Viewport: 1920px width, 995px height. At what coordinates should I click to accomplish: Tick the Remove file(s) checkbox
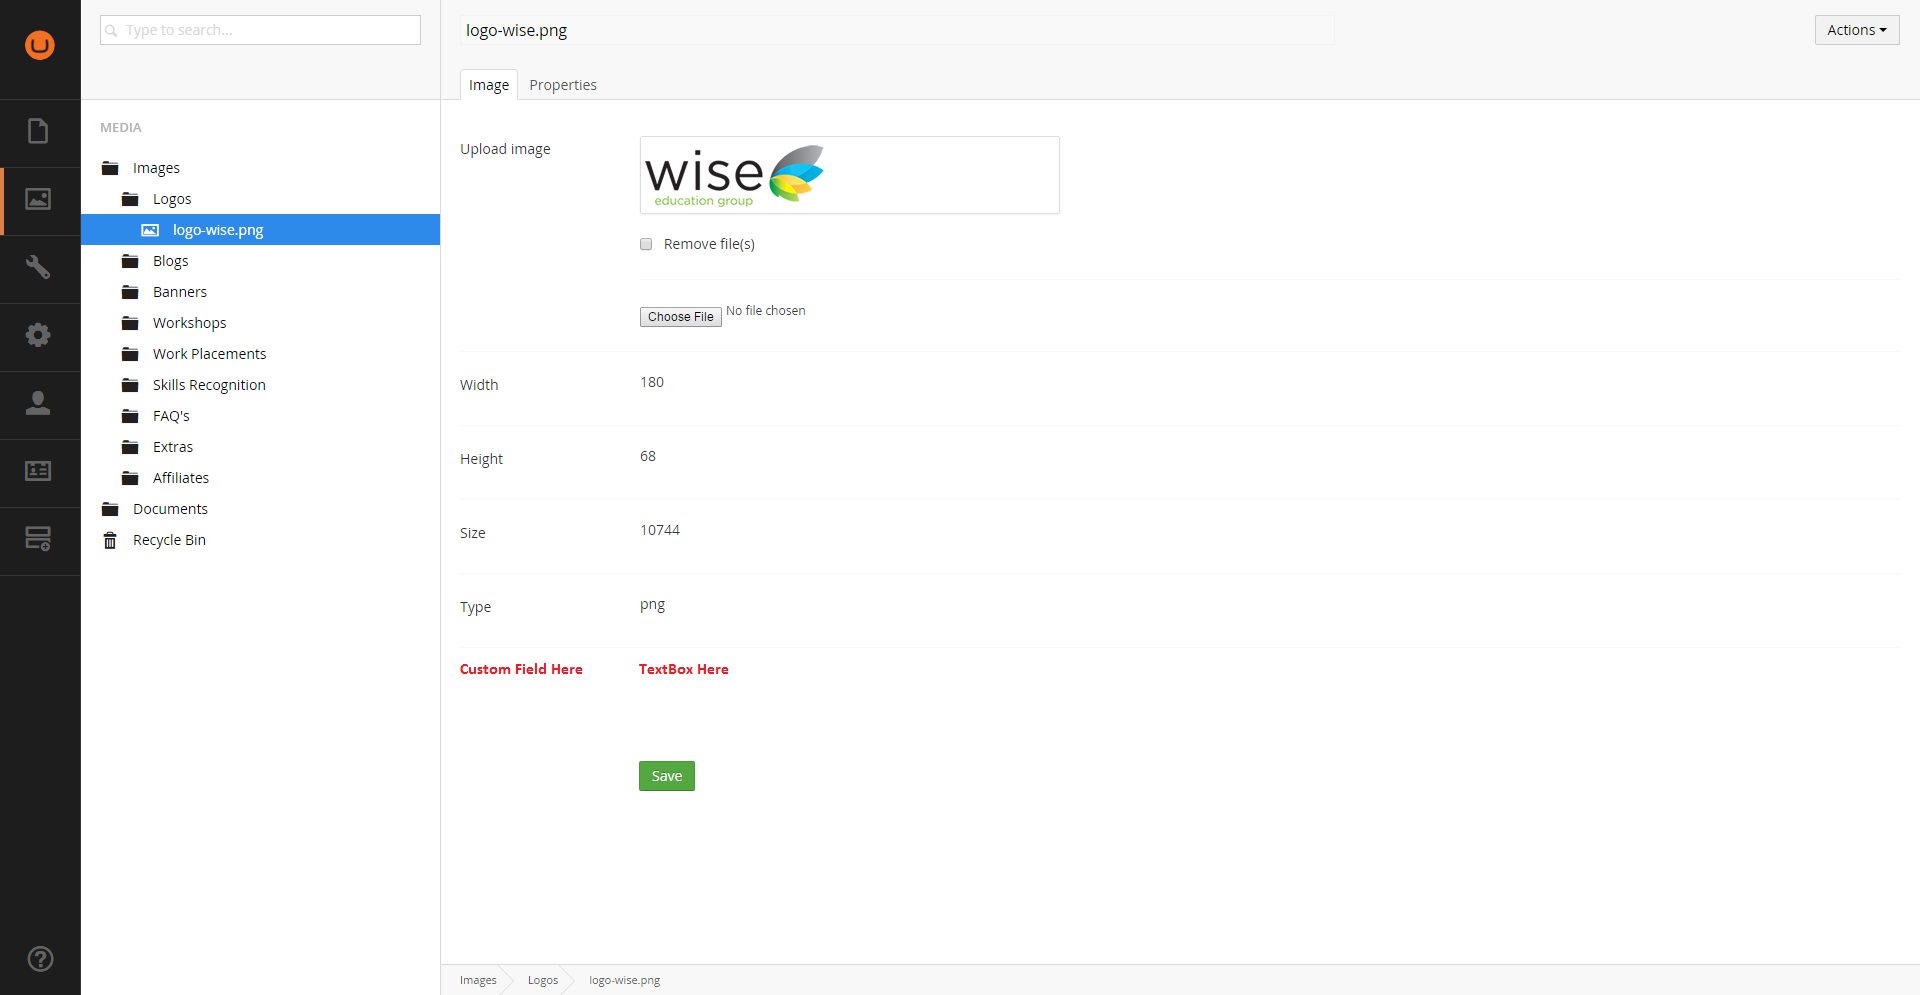646,244
